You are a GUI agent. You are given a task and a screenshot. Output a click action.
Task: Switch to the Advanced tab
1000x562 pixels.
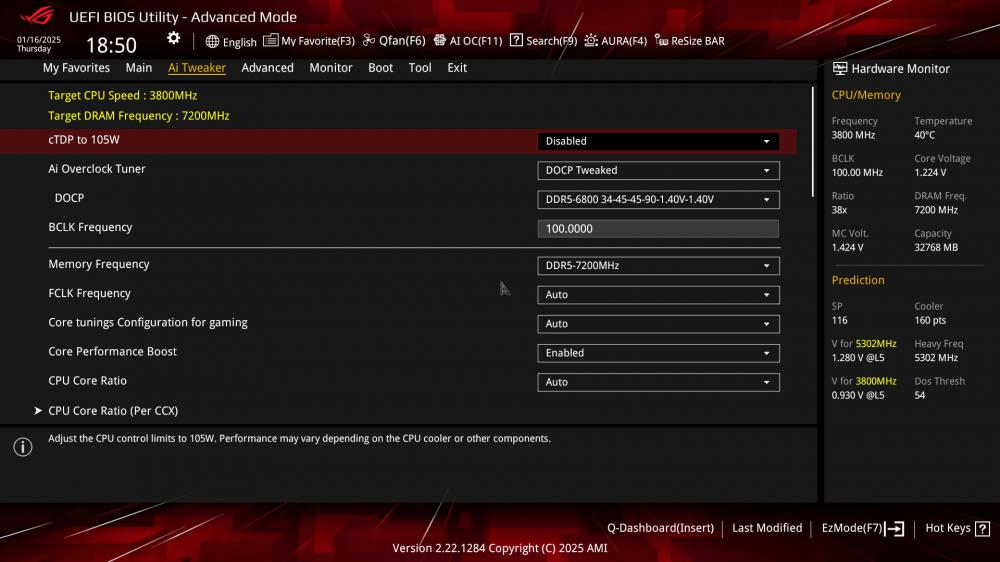point(267,68)
